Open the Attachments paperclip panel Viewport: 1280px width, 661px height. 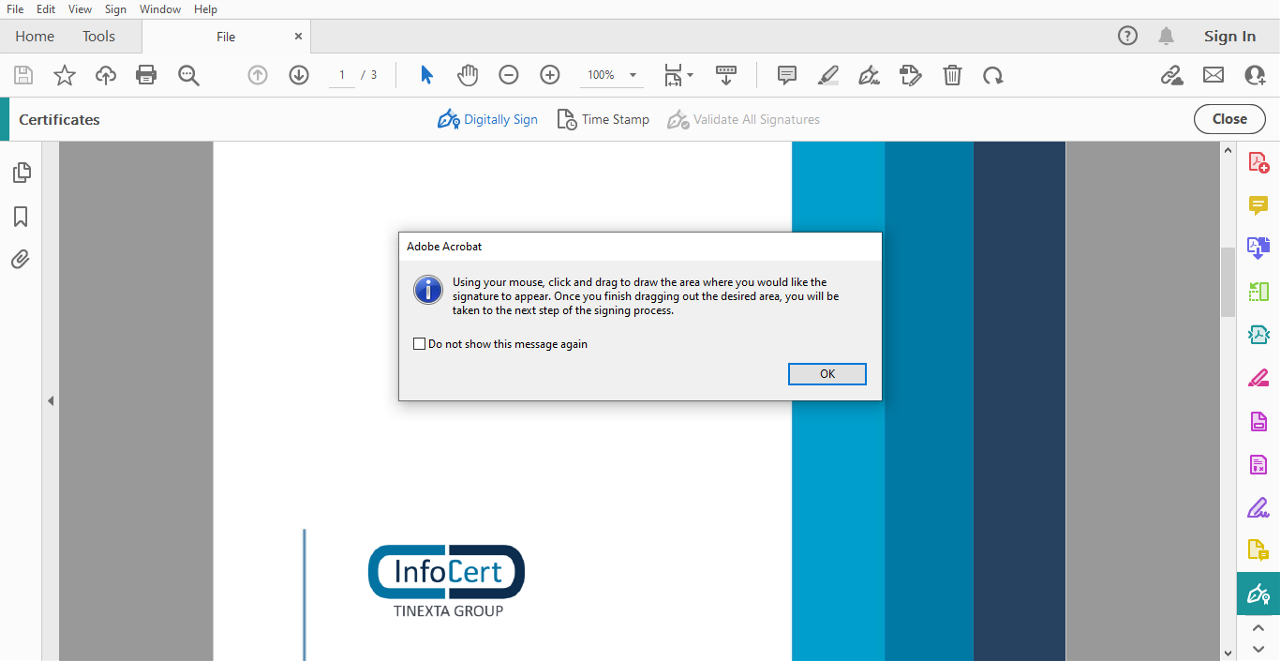coord(20,260)
